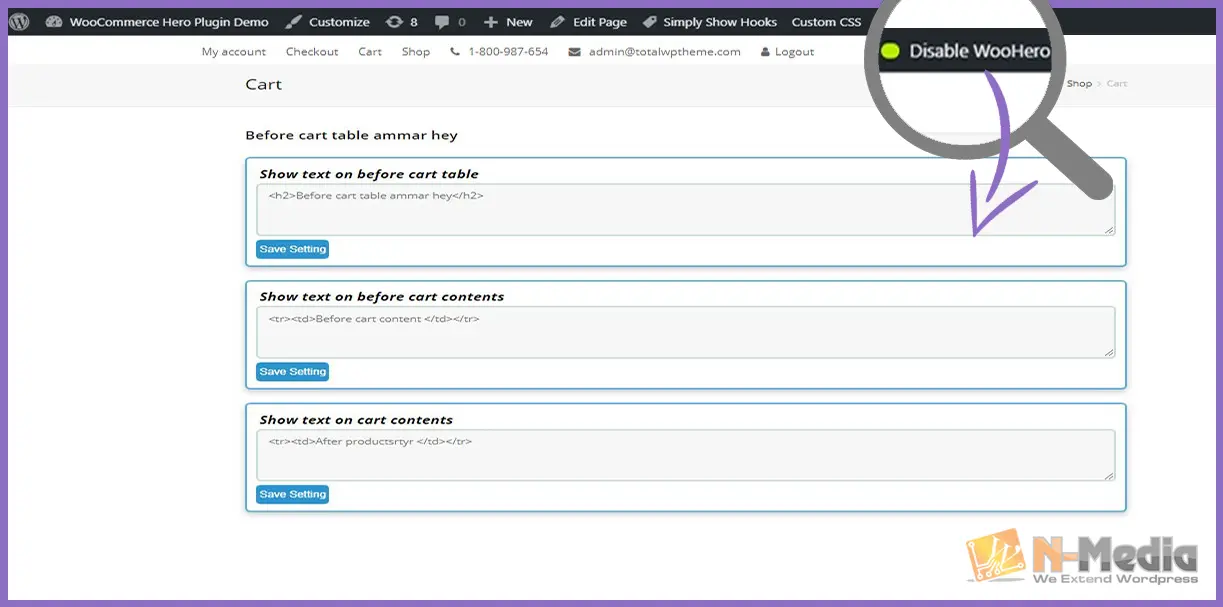This screenshot has height=607, width=1223.
Task: Click the Cart breadcrumb text
Action: (1117, 84)
